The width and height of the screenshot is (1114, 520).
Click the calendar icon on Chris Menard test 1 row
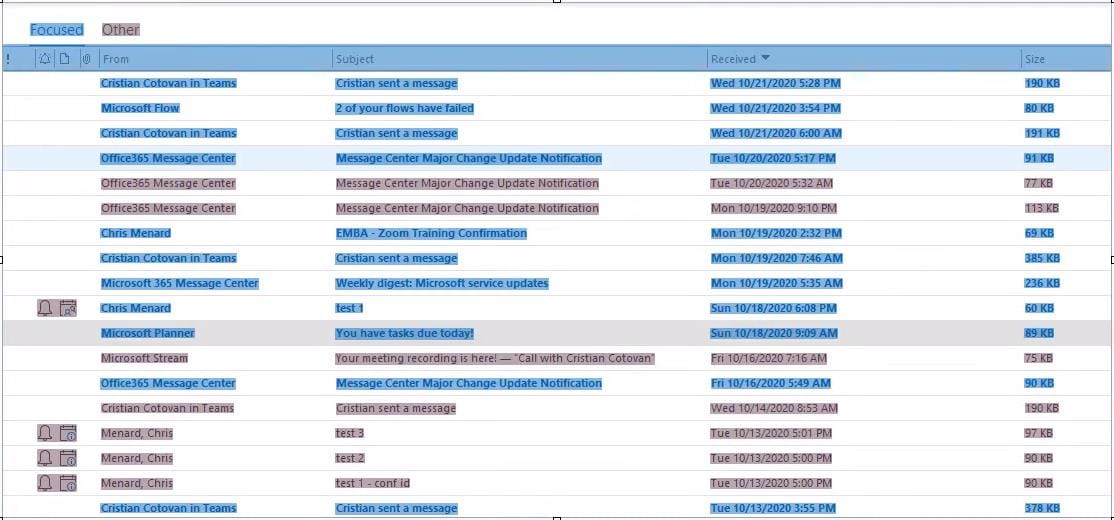click(x=68, y=308)
